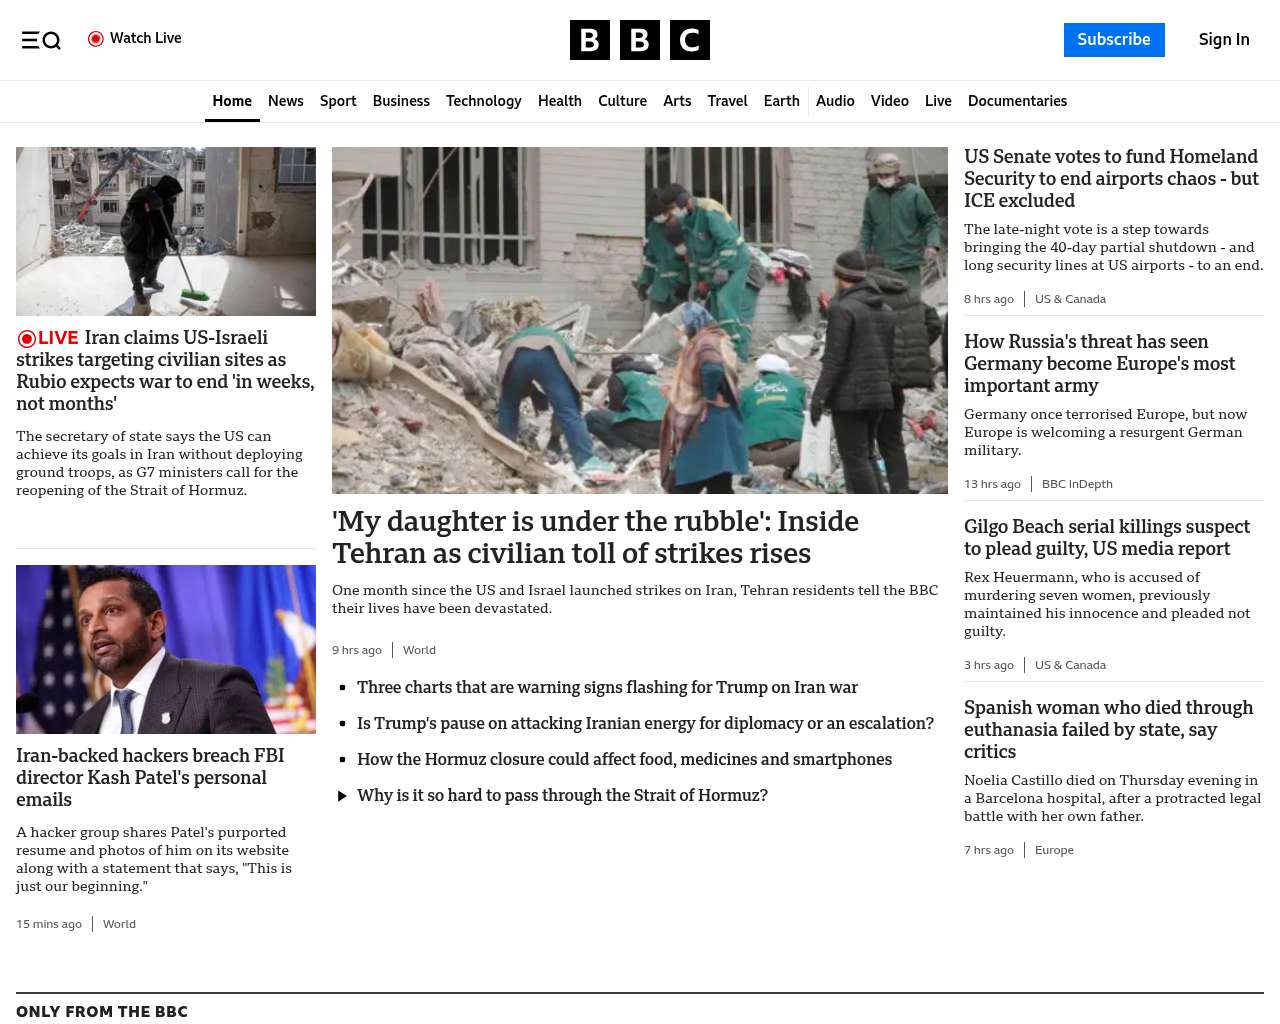This screenshot has height=1024, width=1280.
Task: Open the Tehran rubble main story image
Action: [639, 320]
